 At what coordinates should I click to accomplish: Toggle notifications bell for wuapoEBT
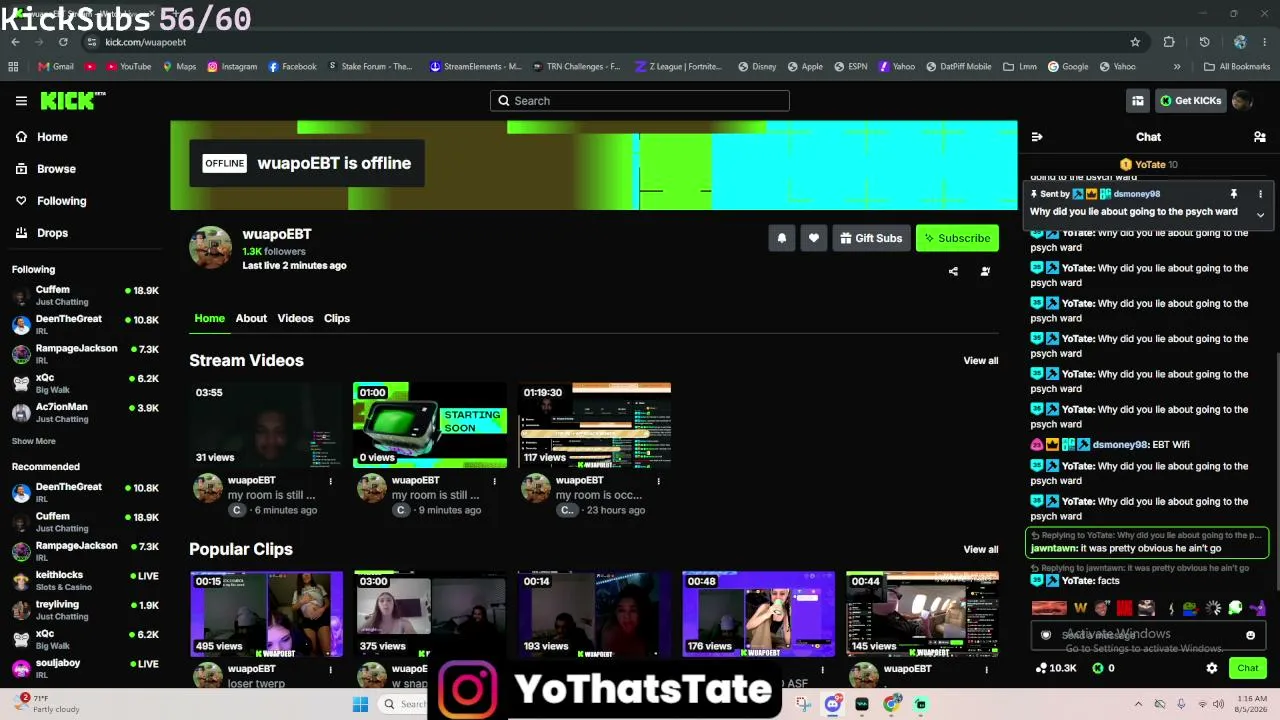coord(782,238)
